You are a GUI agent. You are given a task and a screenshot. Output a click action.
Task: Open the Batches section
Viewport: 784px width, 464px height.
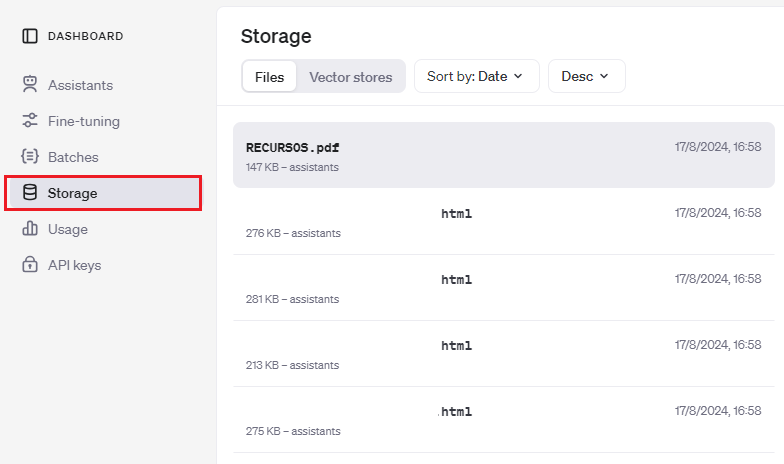coord(73,157)
